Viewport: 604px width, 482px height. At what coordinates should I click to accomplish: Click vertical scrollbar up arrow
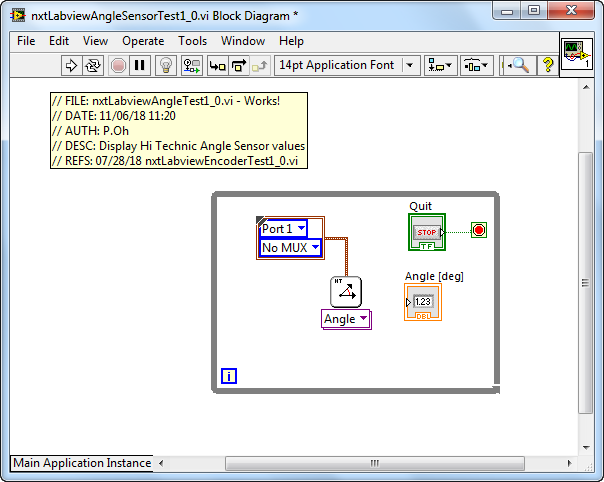click(586, 87)
